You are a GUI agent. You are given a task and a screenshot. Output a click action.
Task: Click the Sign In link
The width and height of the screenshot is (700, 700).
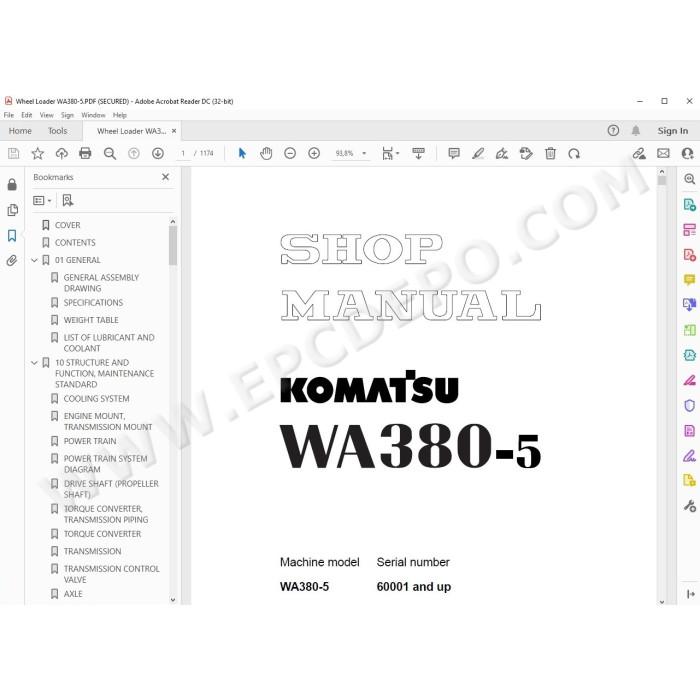[672, 131]
